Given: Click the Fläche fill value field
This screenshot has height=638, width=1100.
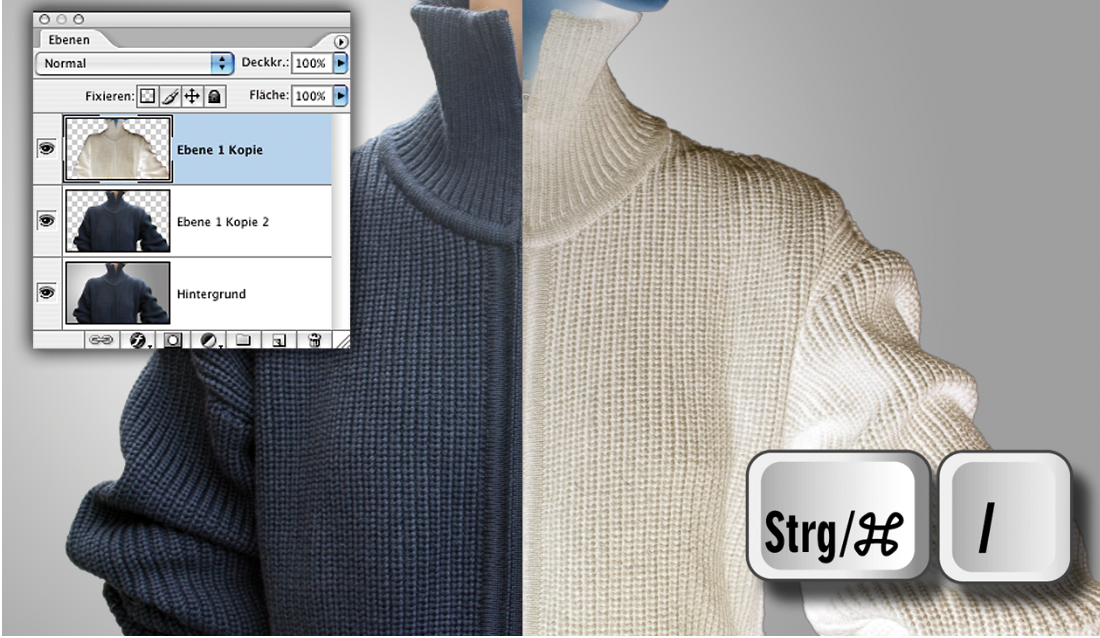Looking at the screenshot, I should click(311, 95).
